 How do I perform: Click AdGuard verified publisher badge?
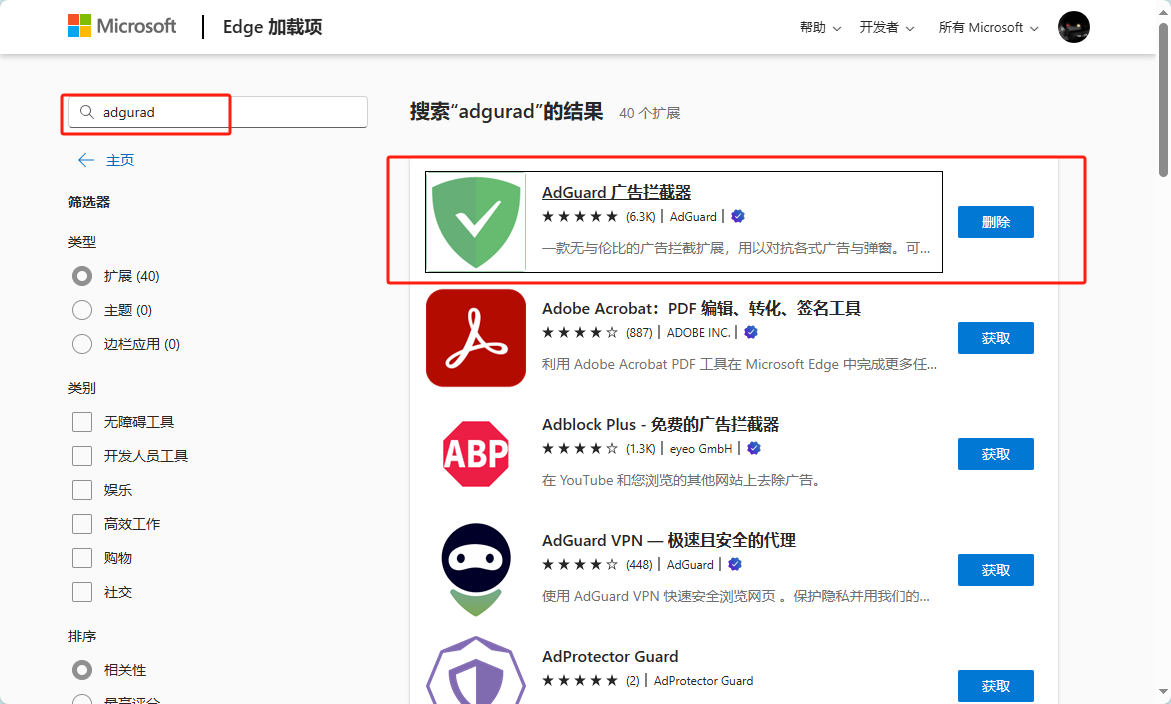click(738, 217)
